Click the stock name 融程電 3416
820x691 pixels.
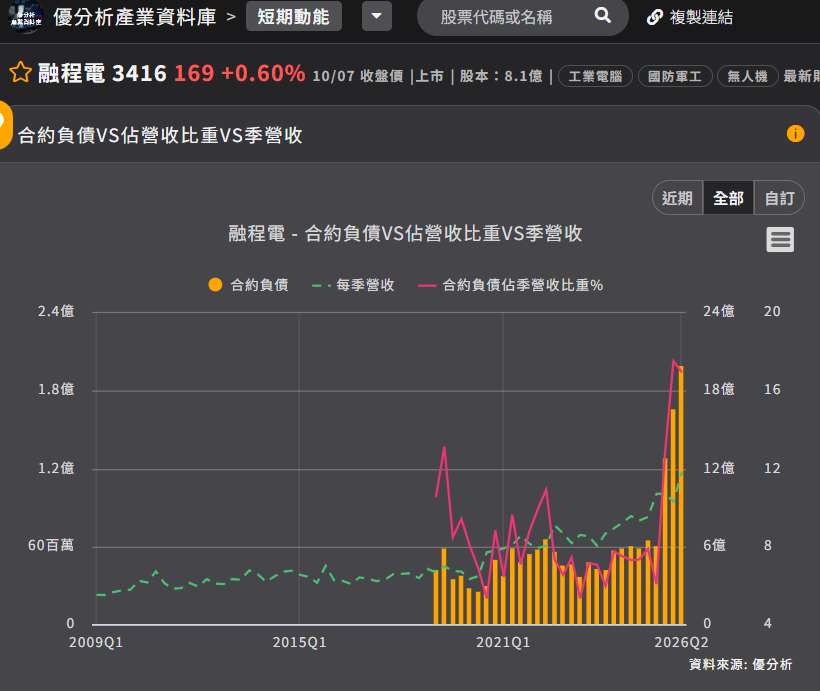click(102, 73)
